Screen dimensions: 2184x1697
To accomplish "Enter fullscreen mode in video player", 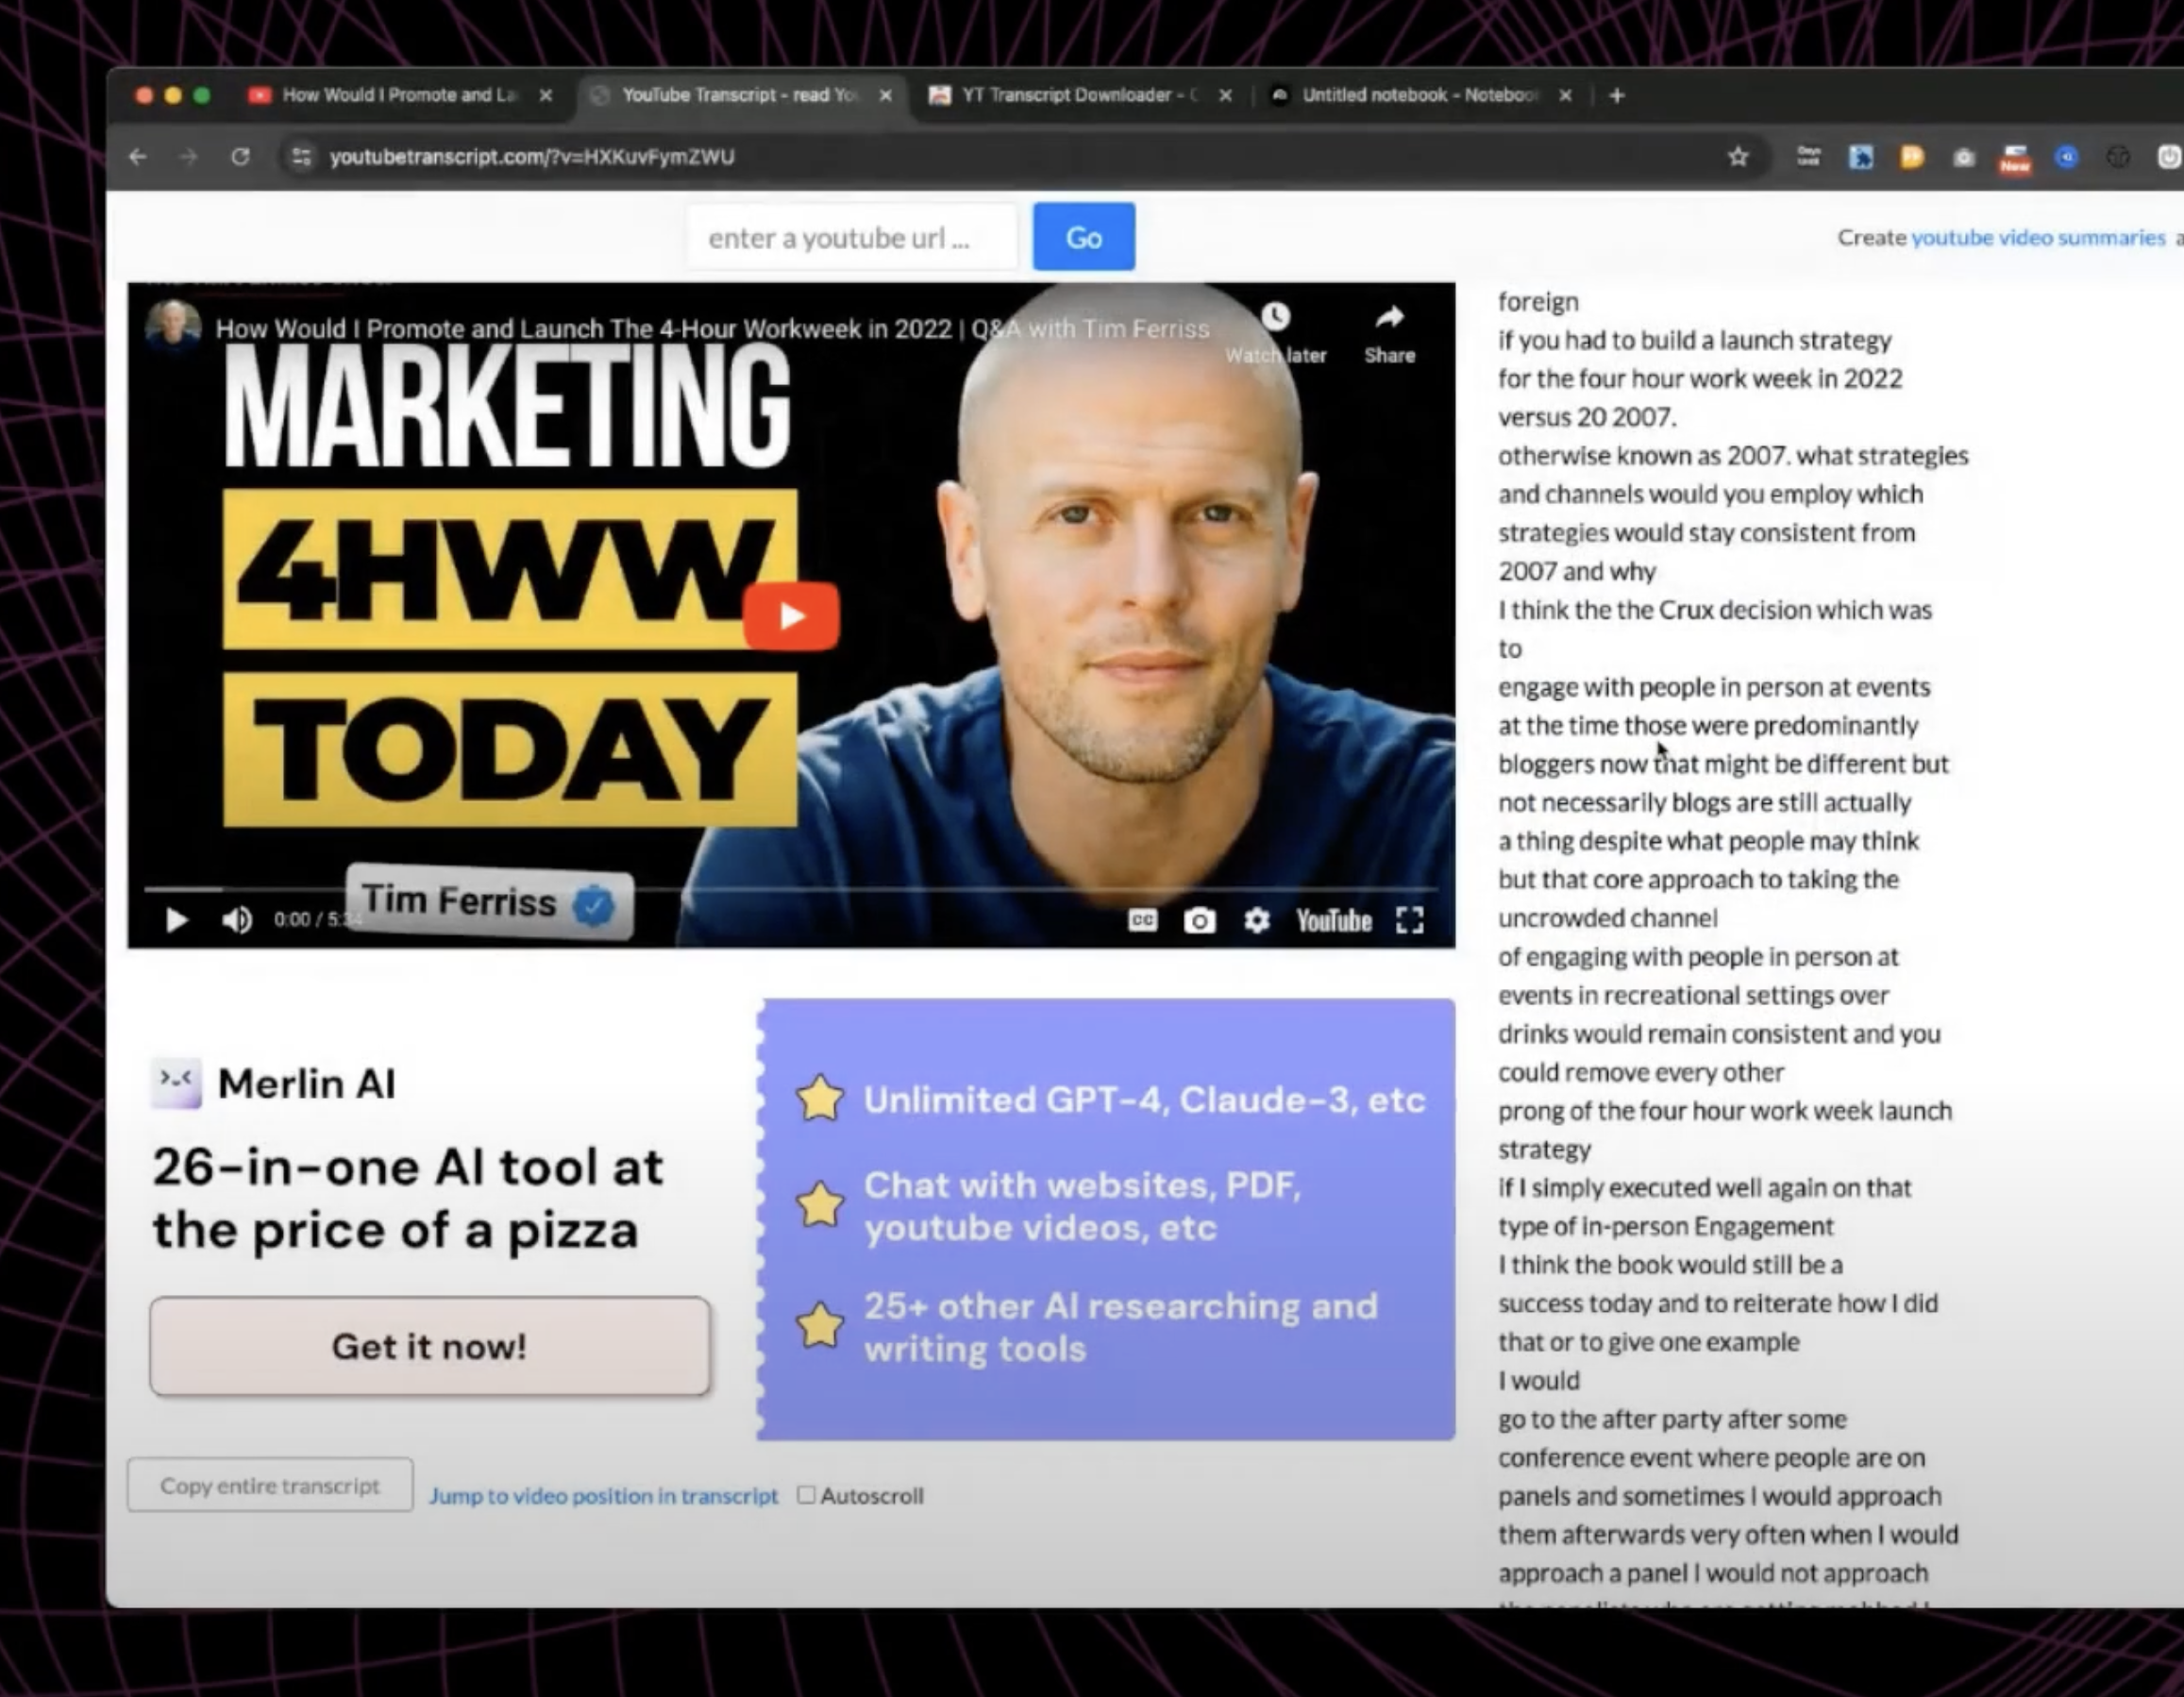I will click(1409, 920).
